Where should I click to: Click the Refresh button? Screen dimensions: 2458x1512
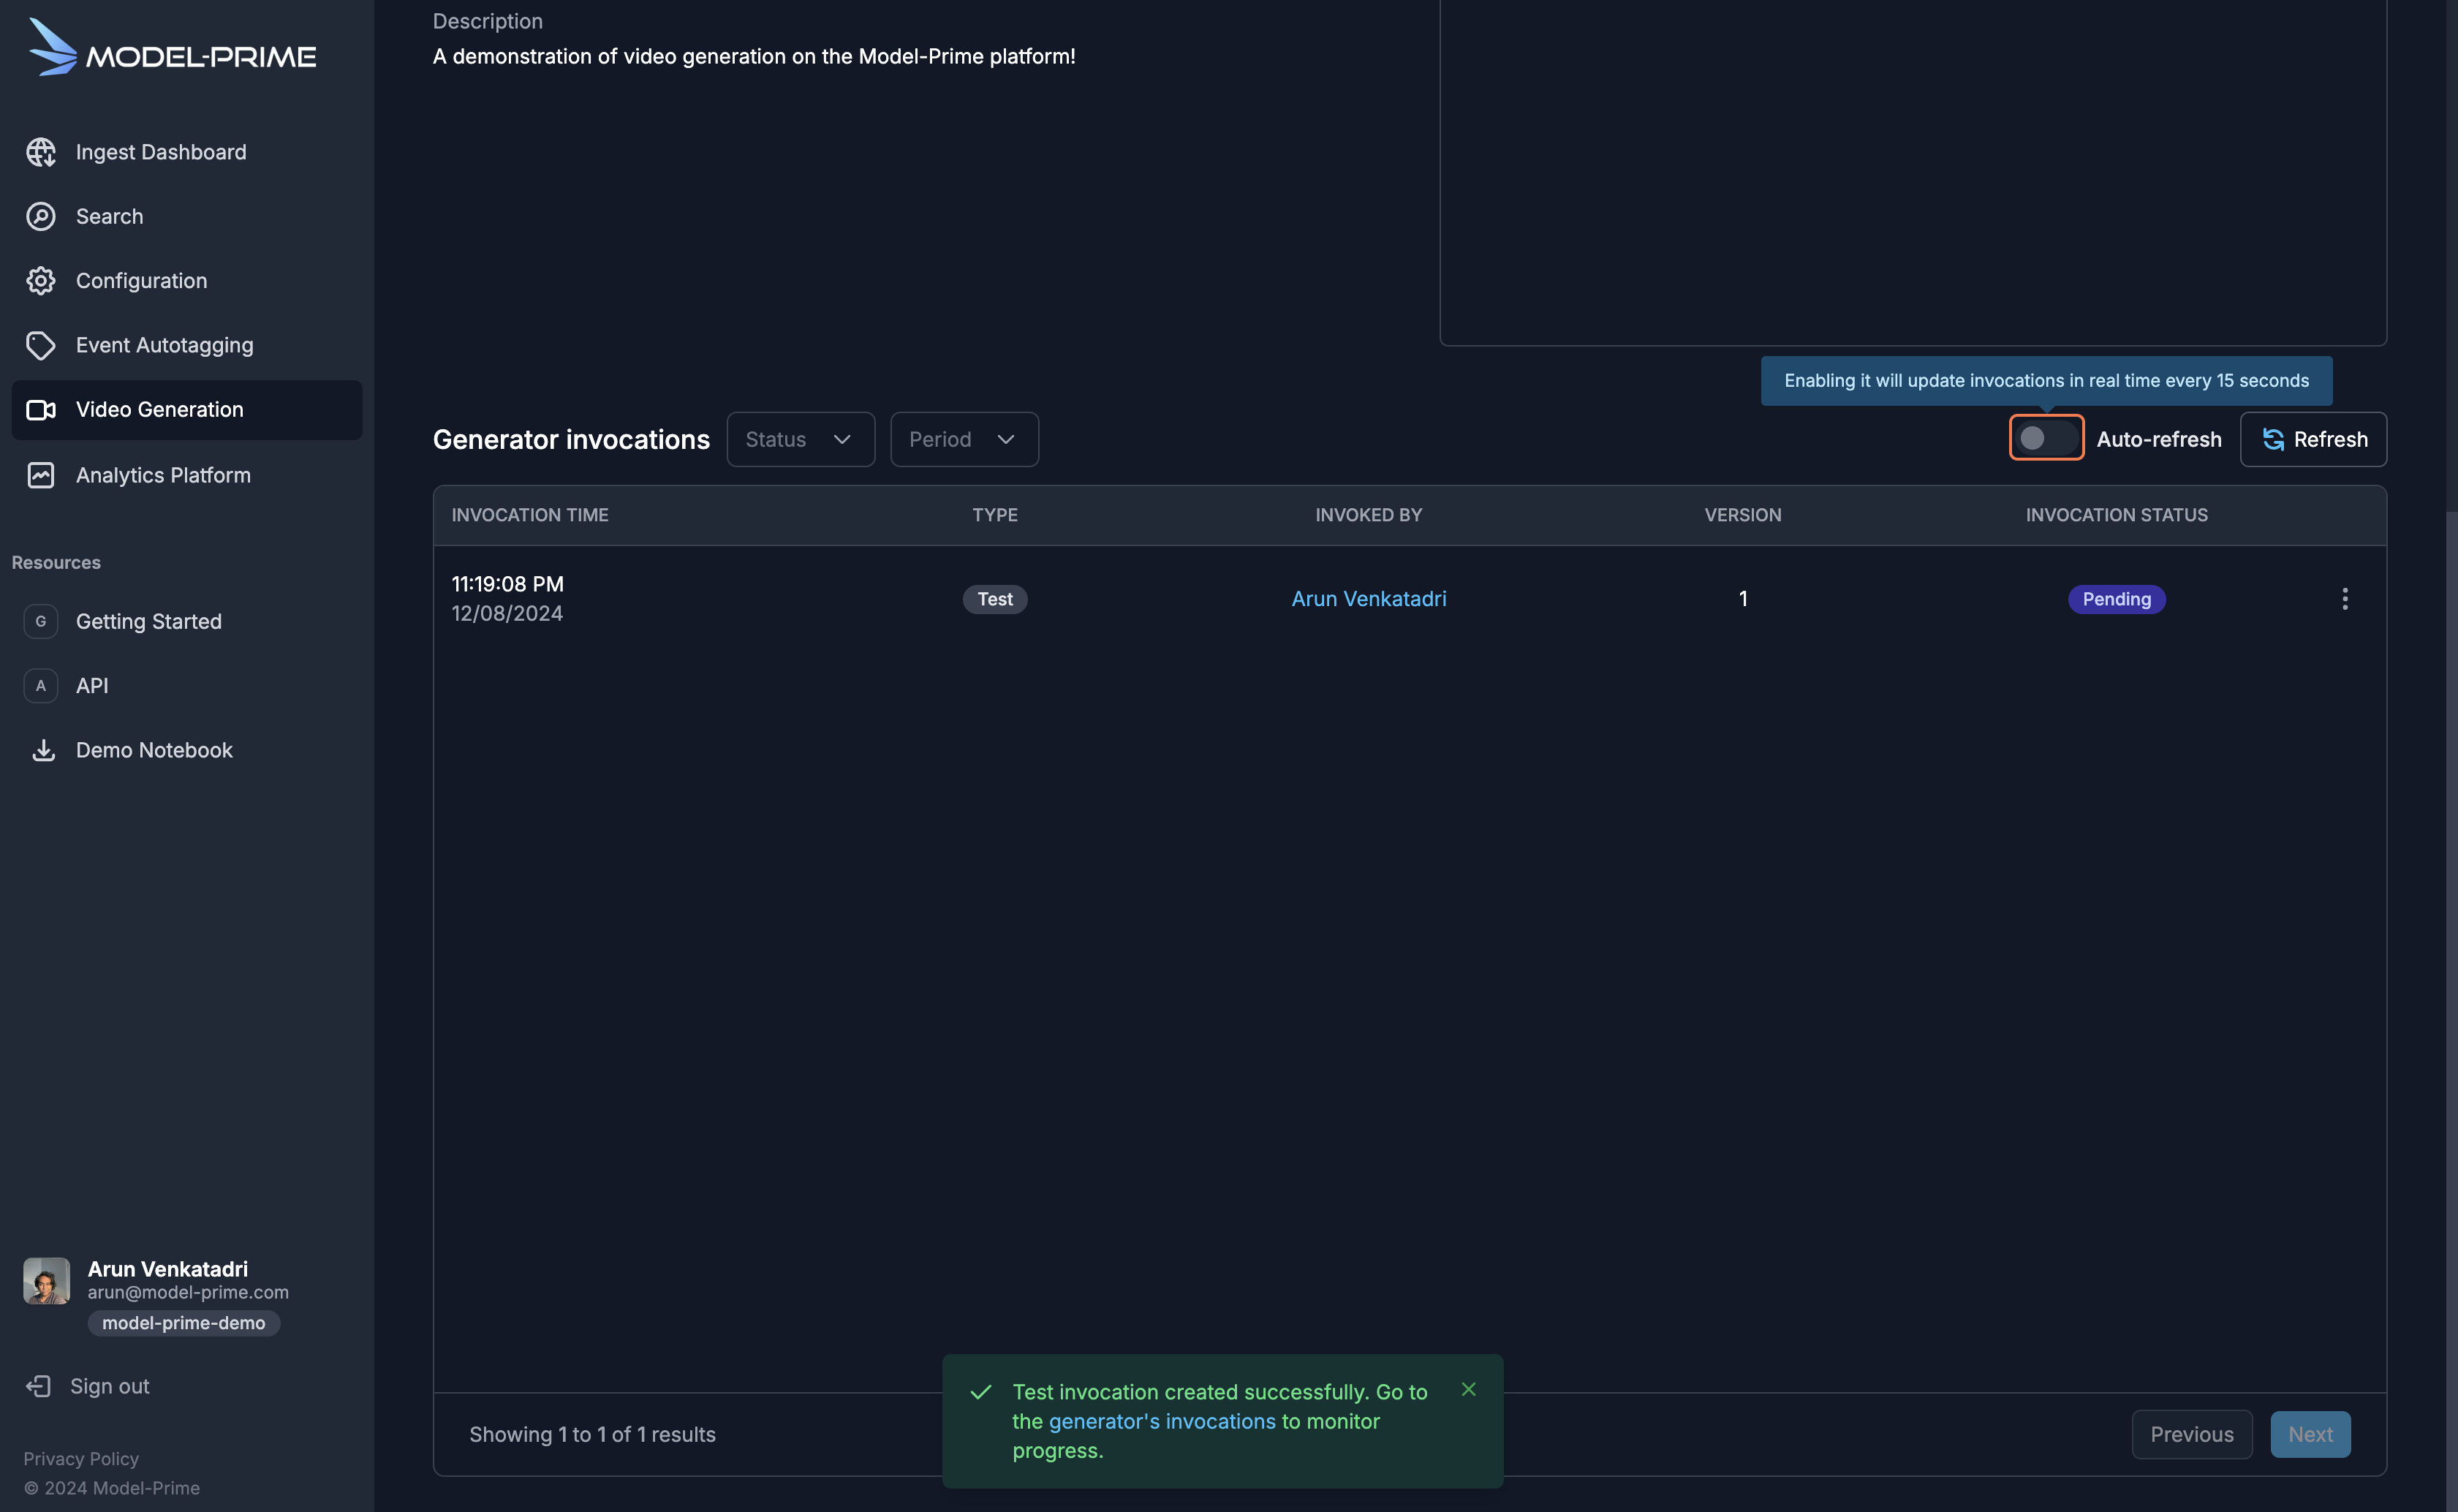2313,439
